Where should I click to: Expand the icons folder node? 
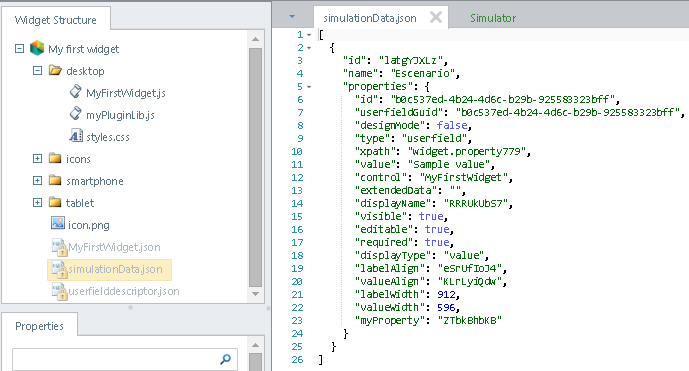click(x=37, y=158)
